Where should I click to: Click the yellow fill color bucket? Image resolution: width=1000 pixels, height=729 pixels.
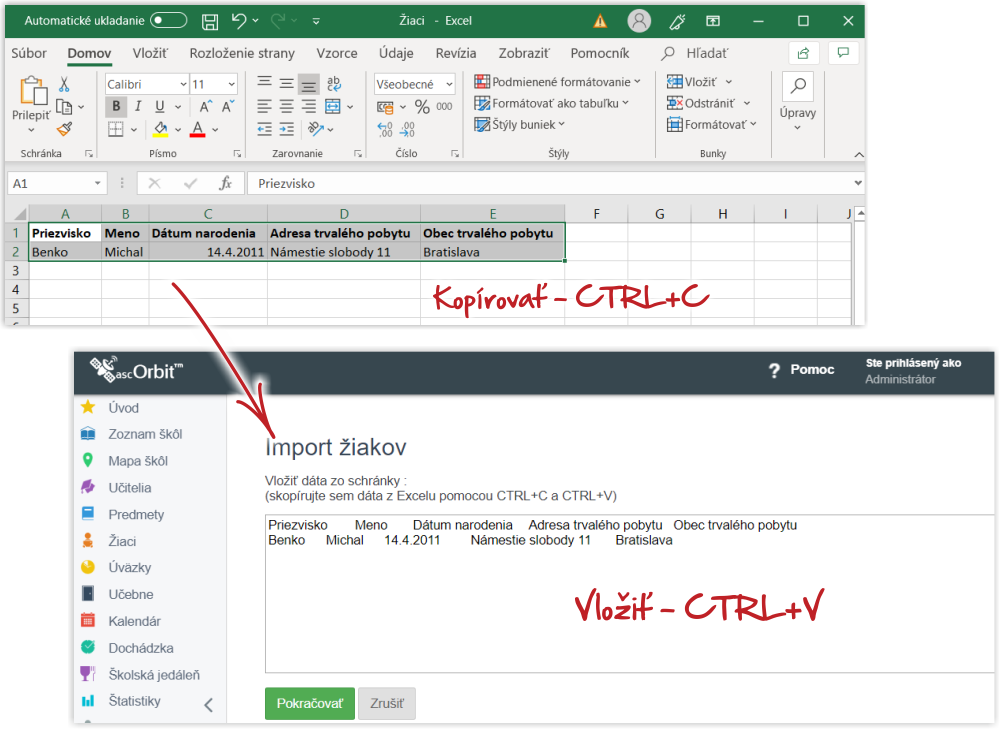coord(160,129)
